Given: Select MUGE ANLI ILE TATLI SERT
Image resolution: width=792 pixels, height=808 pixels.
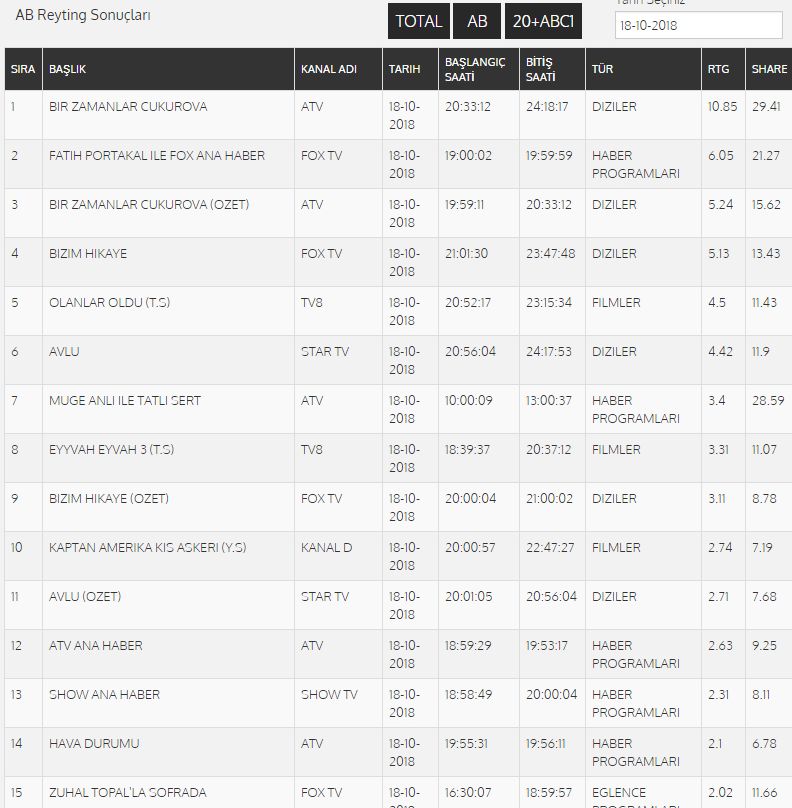Looking at the screenshot, I should (x=125, y=400).
